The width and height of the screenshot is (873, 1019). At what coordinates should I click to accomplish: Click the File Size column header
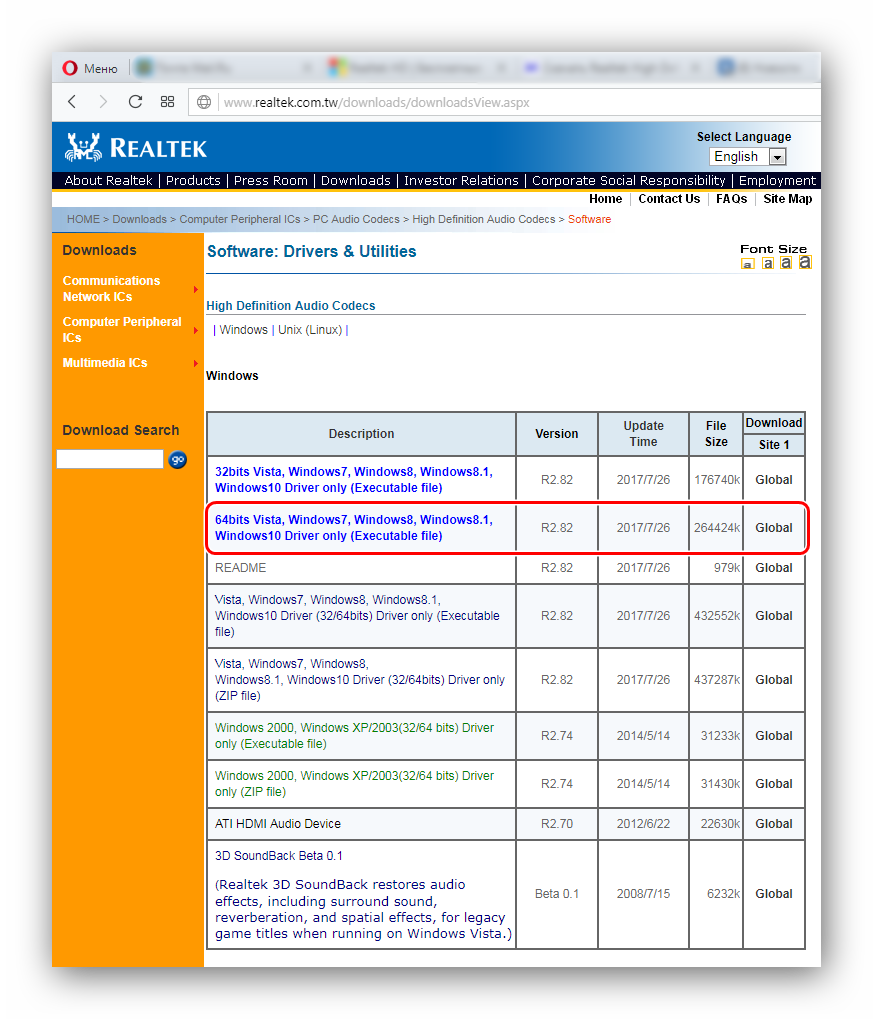tap(716, 433)
